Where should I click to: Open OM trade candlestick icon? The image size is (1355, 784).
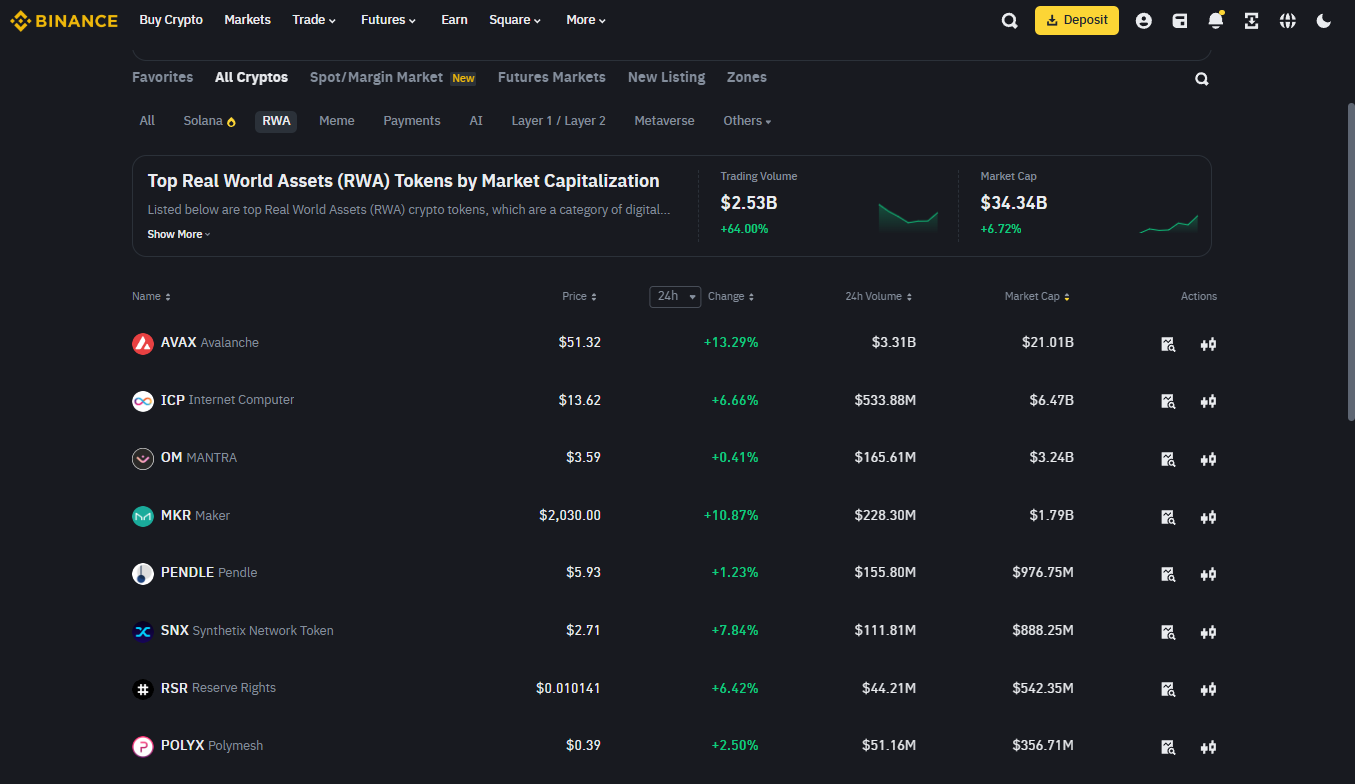click(1208, 459)
